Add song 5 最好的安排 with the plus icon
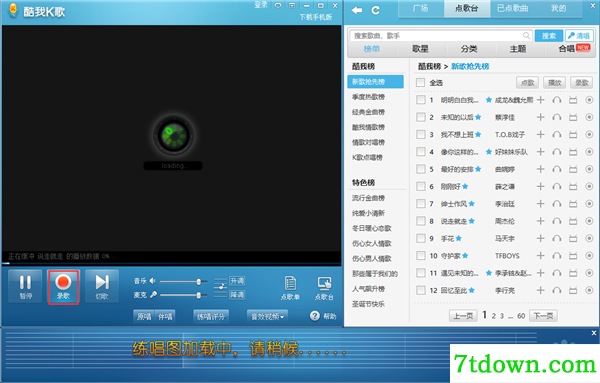600x383 pixels. click(540, 169)
